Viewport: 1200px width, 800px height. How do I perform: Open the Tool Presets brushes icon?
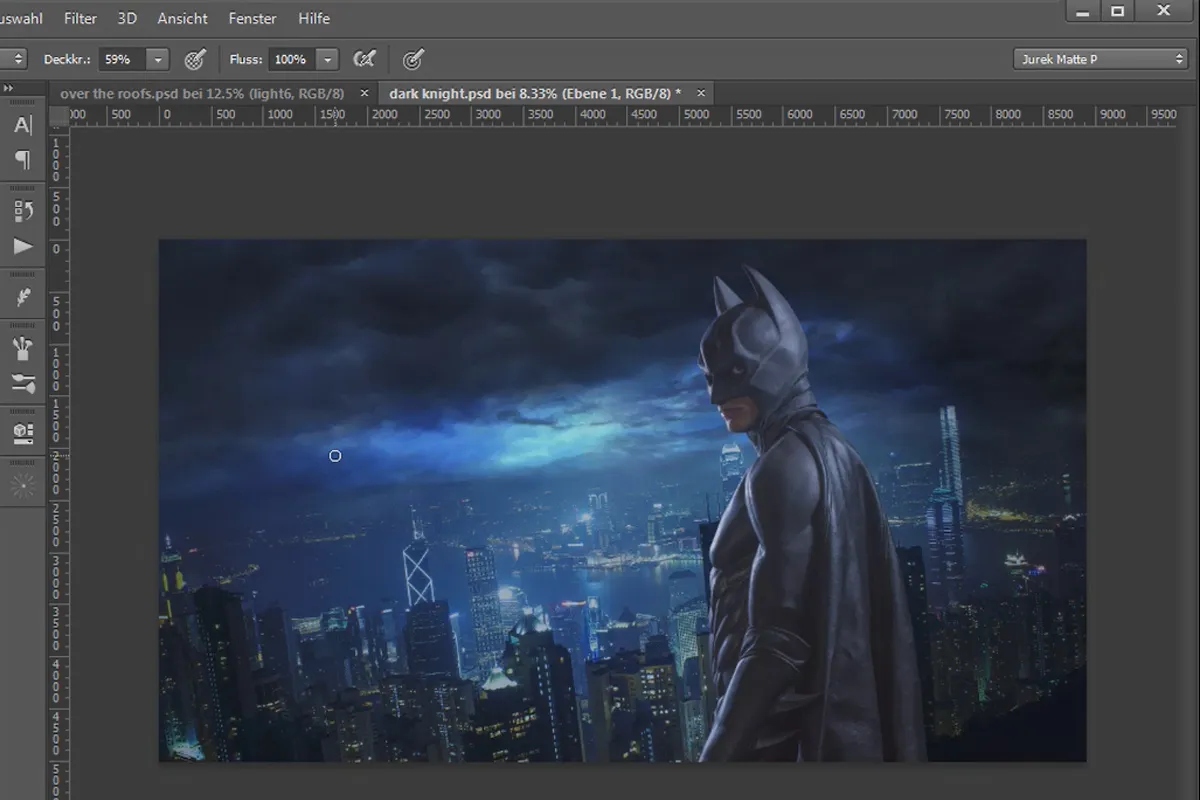[23, 383]
